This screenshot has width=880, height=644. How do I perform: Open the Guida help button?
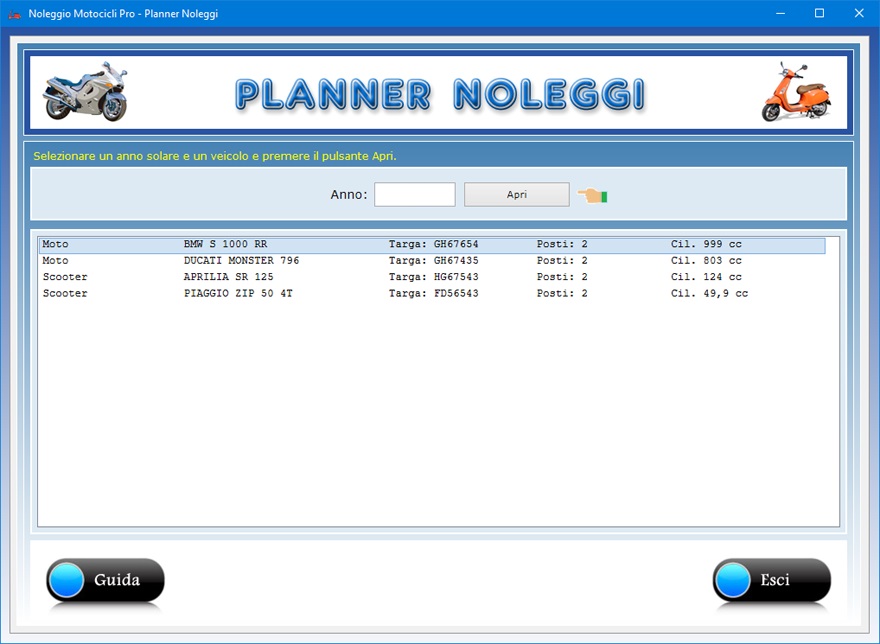coord(106,580)
